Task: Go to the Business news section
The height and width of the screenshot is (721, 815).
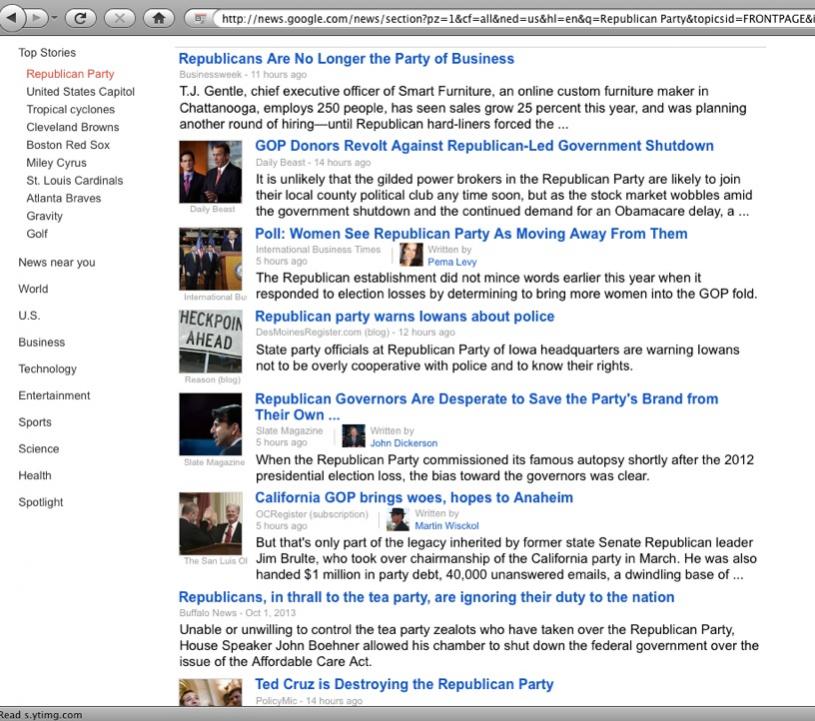Action: click(42, 342)
